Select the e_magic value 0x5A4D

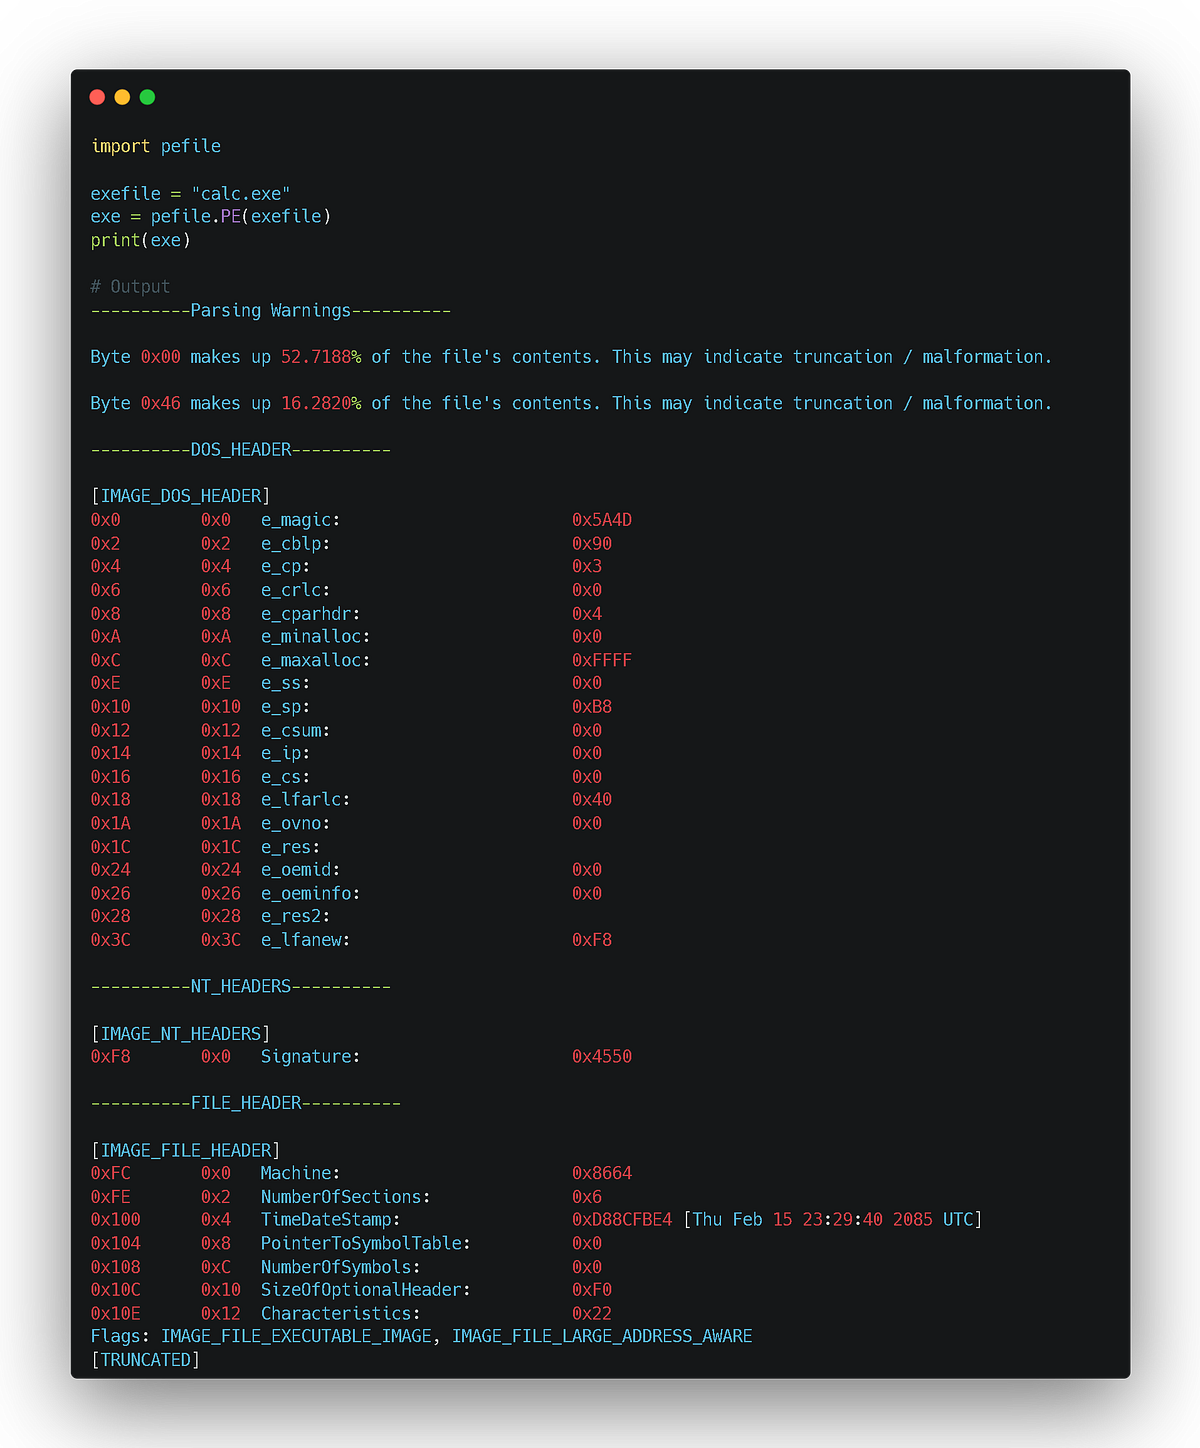pos(601,519)
